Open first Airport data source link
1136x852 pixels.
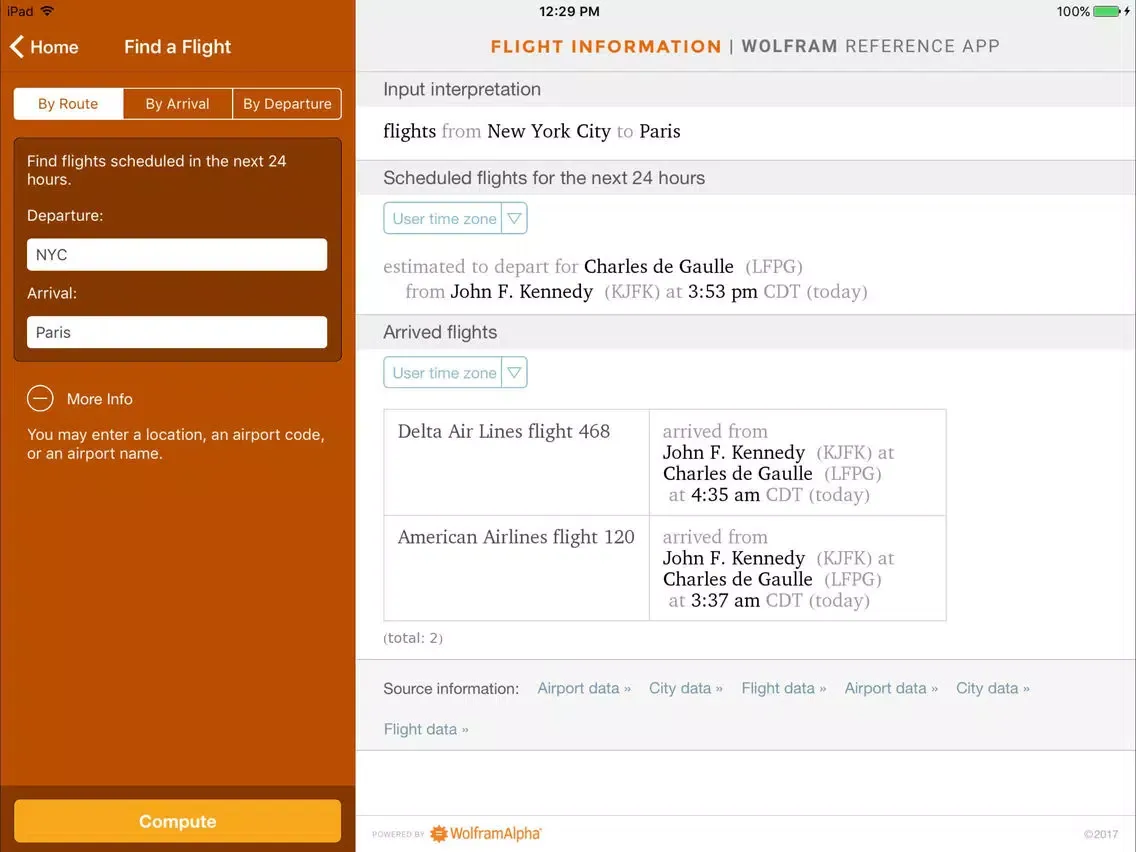584,688
